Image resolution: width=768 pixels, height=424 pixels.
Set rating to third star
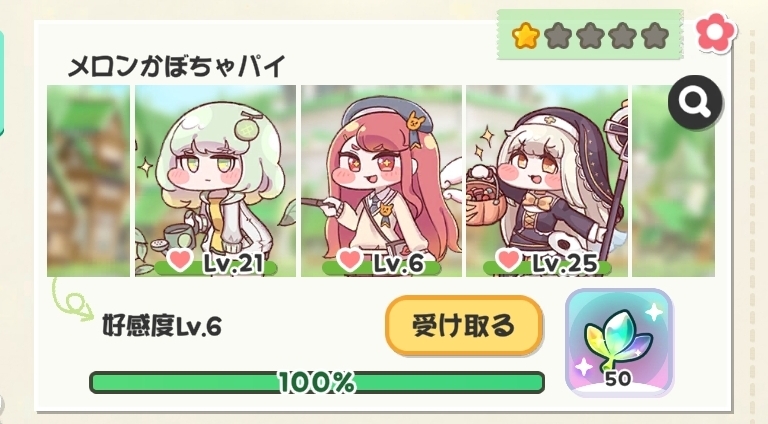tap(590, 36)
